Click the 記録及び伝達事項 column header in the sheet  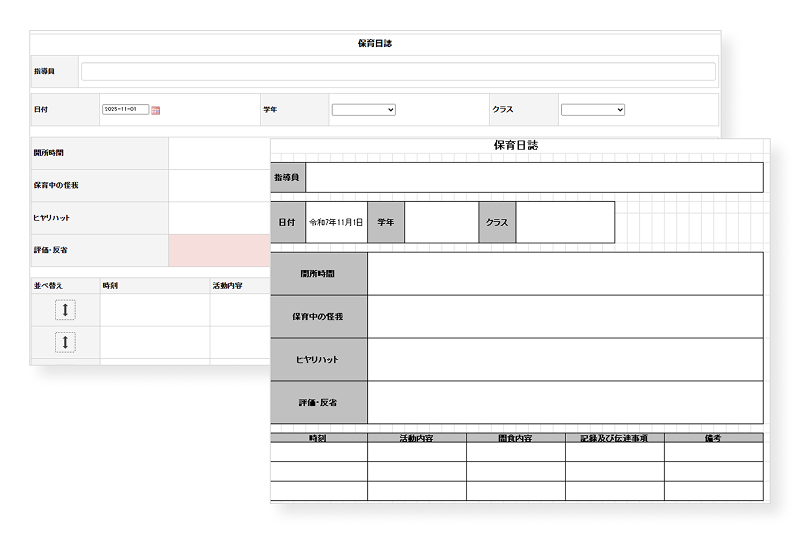click(x=614, y=438)
